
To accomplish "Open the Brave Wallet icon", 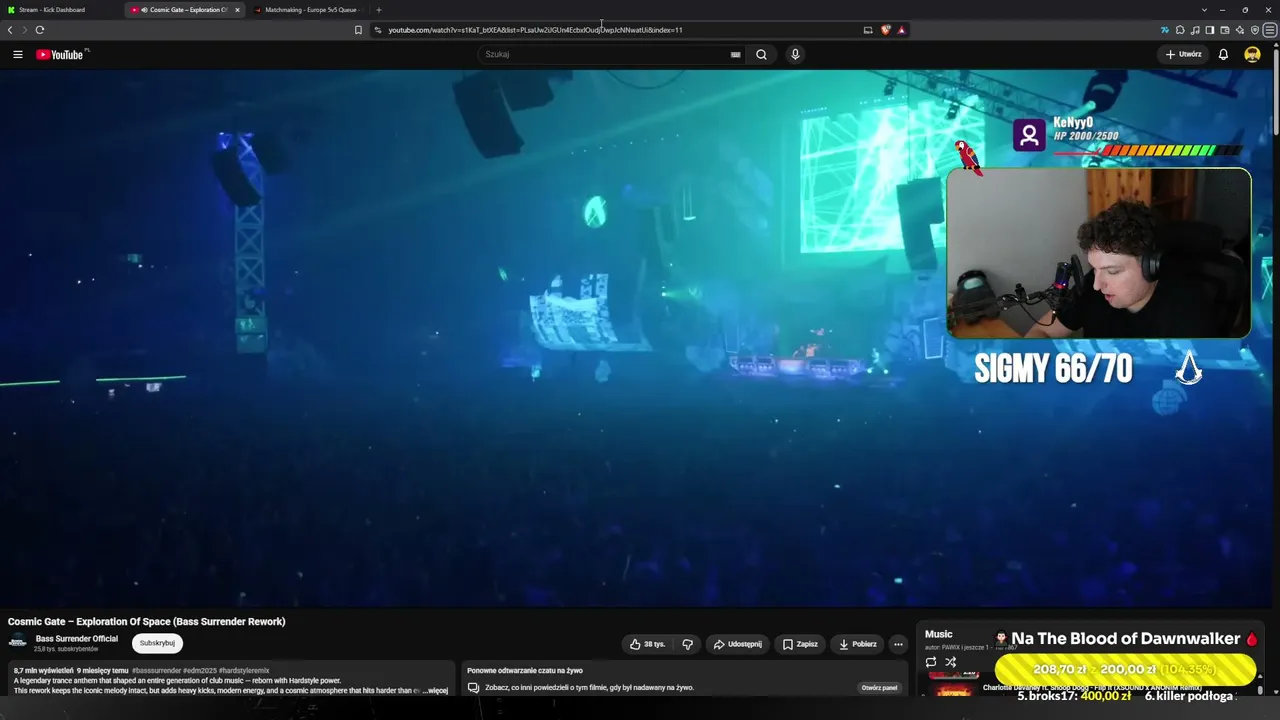I will pos(1225,30).
